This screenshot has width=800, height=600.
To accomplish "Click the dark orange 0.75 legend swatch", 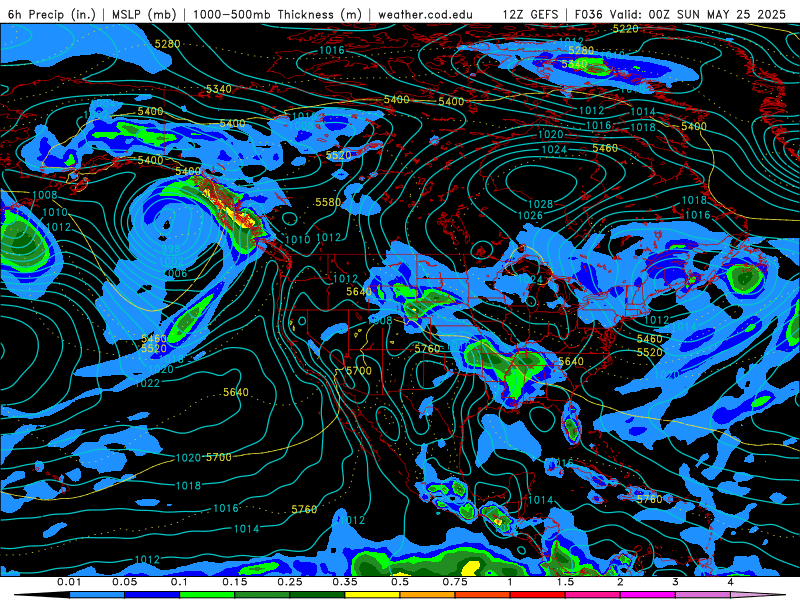I will [x=482, y=595].
